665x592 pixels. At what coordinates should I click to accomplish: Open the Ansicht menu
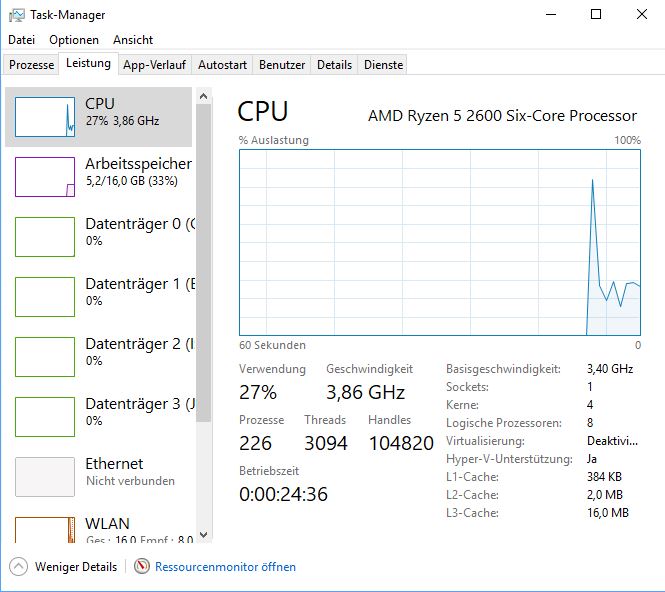[x=133, y=40]
